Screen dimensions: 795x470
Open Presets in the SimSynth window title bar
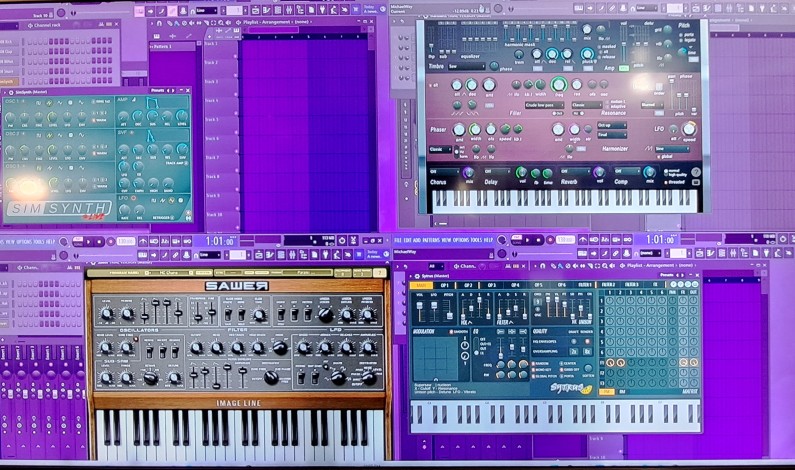coord(157,90)
